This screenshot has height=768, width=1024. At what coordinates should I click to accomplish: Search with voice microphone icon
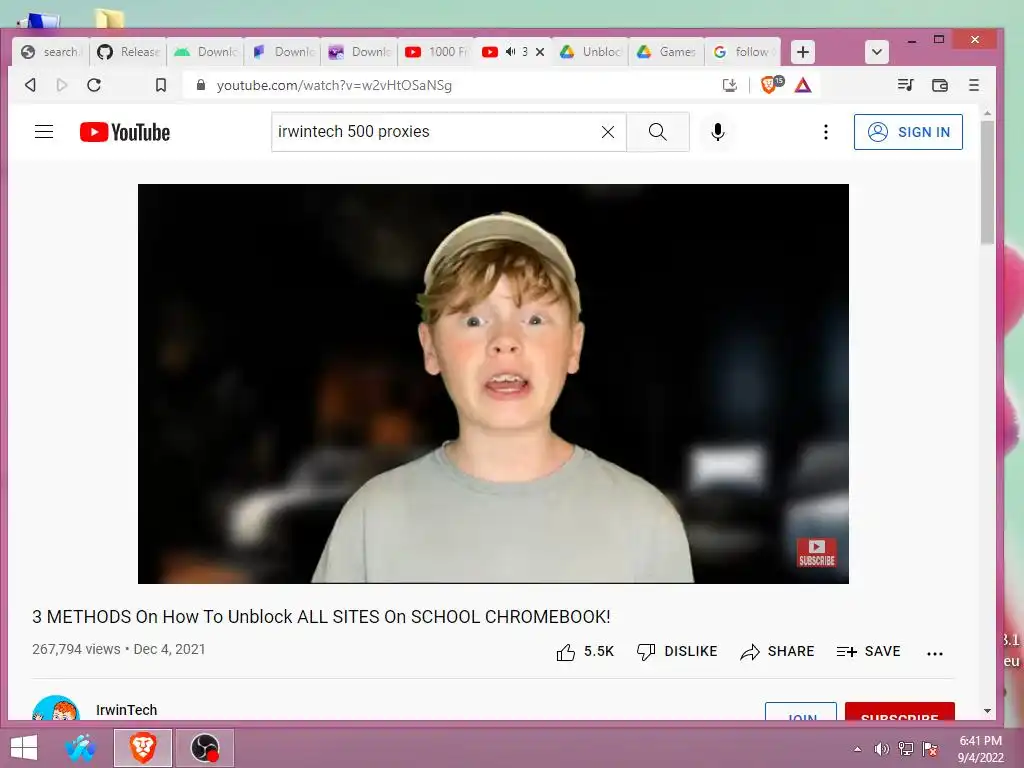[718, 132]
